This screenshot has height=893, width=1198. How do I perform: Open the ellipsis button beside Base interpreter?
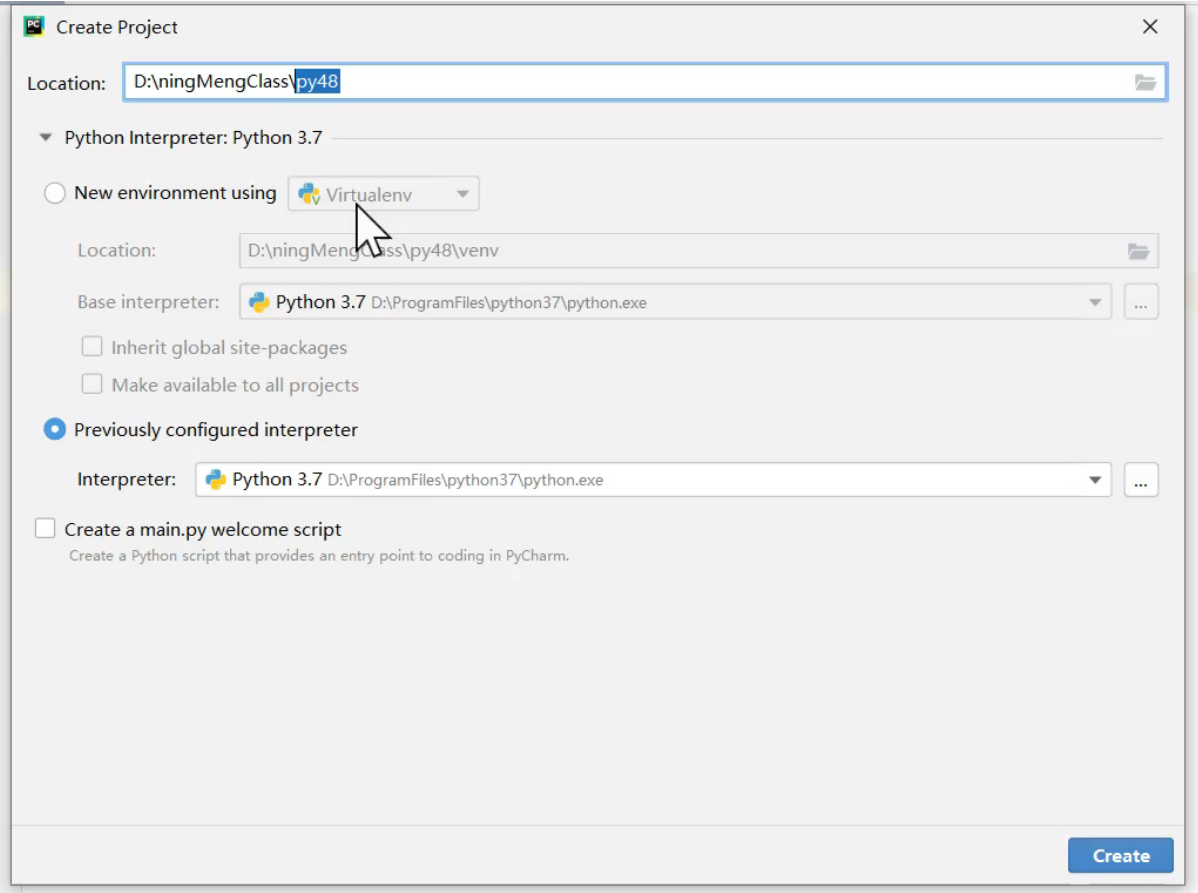tap(1141, 302)
